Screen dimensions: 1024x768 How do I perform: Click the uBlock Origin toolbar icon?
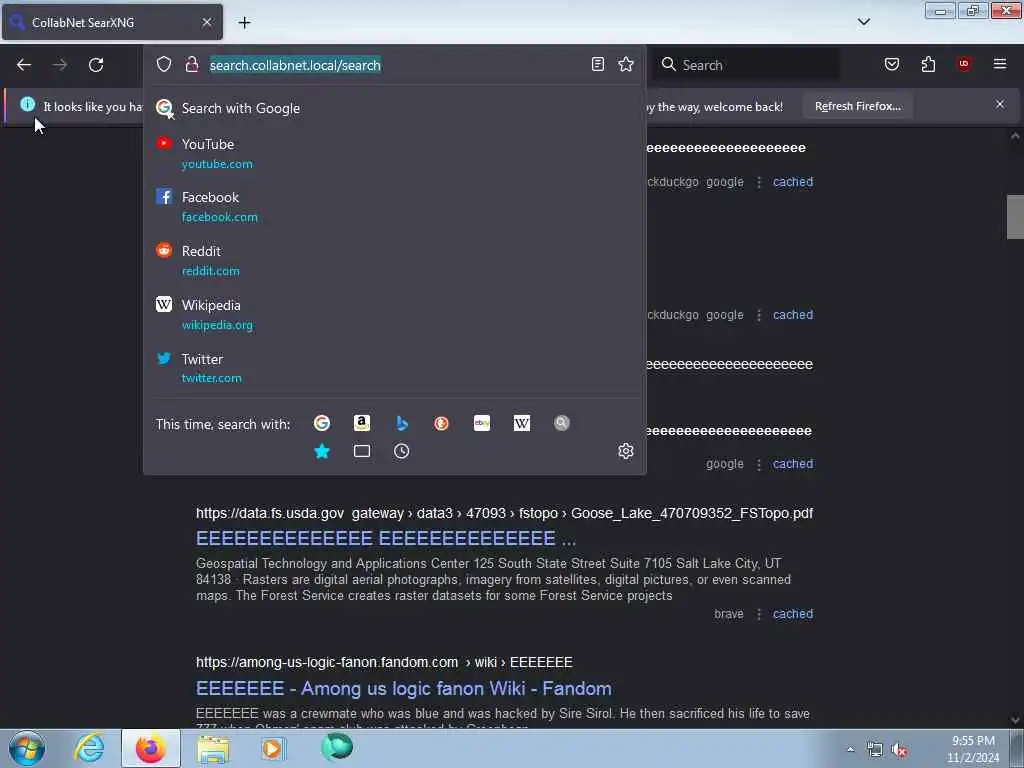[964, 64]
